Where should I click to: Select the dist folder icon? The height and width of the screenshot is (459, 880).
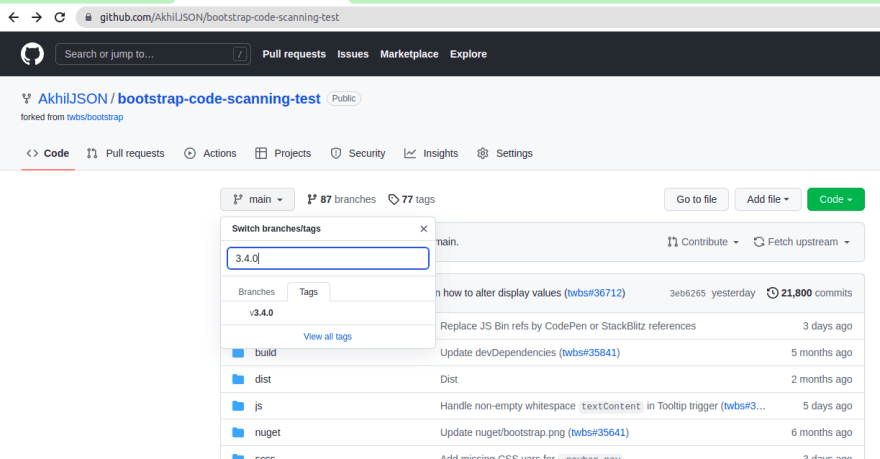238,379
